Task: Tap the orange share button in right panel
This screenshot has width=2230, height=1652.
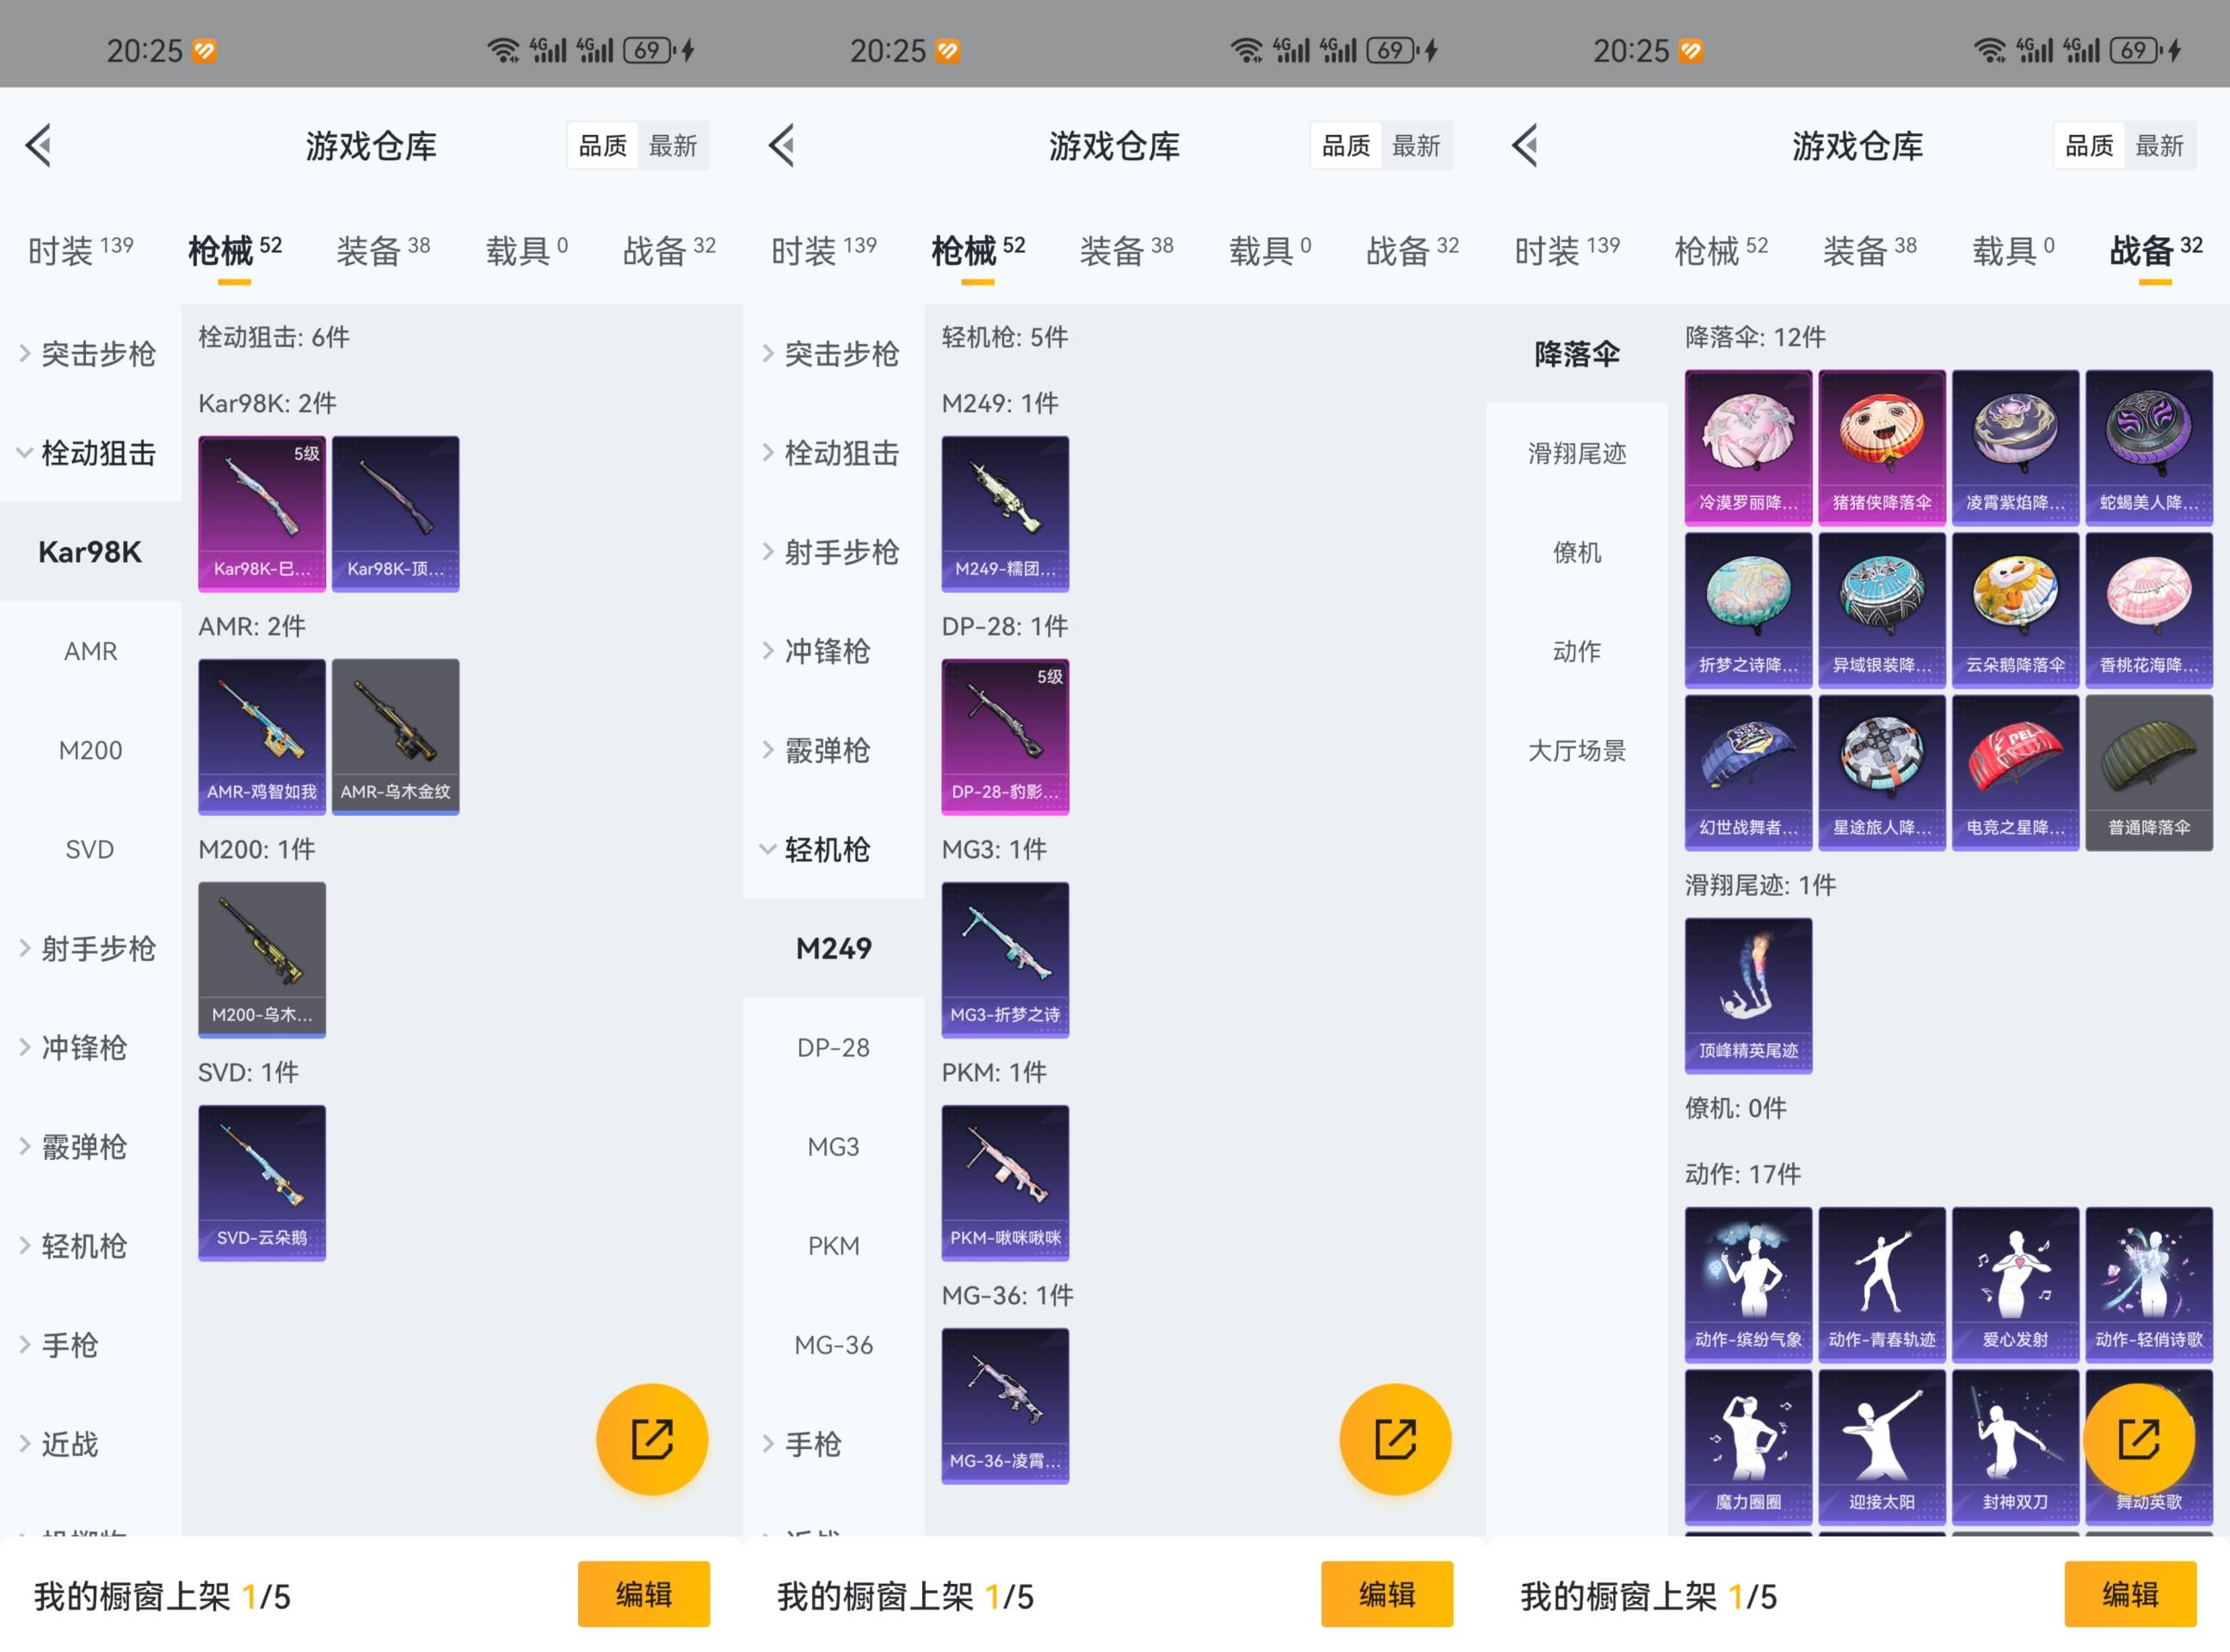Action: [x=2138, y=1439]
